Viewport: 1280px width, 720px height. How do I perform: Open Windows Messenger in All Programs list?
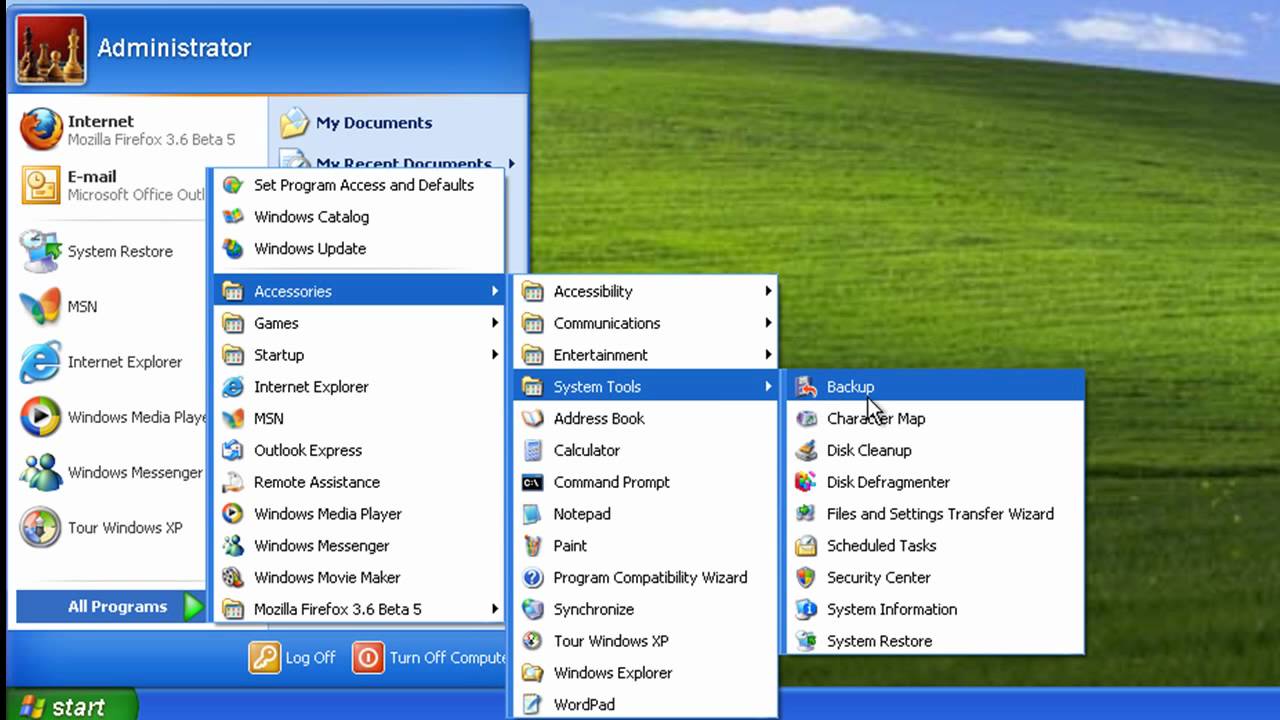359,545
